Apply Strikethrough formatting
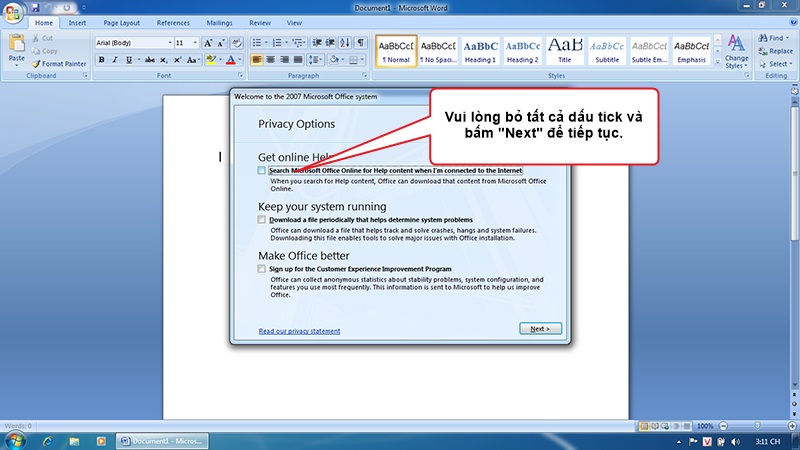The height and width of the screenshot is (450, 800). pyautogui.click(x=149, y=60)
